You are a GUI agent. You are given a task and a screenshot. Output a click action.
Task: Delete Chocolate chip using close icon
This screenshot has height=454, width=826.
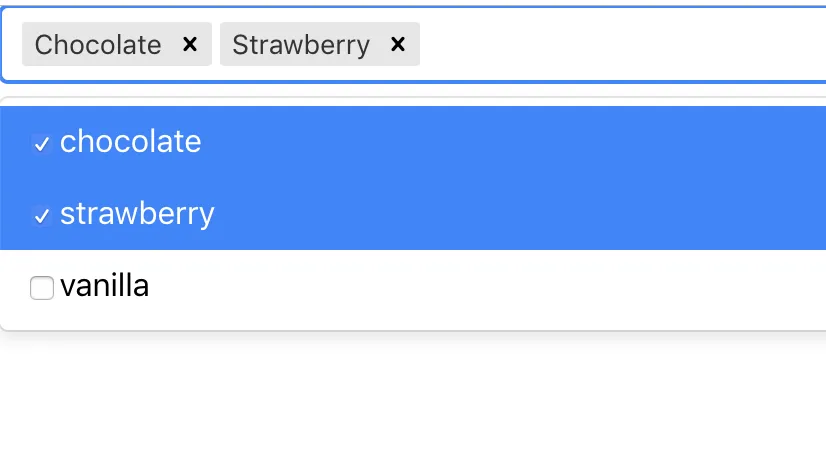click(190, 44)
